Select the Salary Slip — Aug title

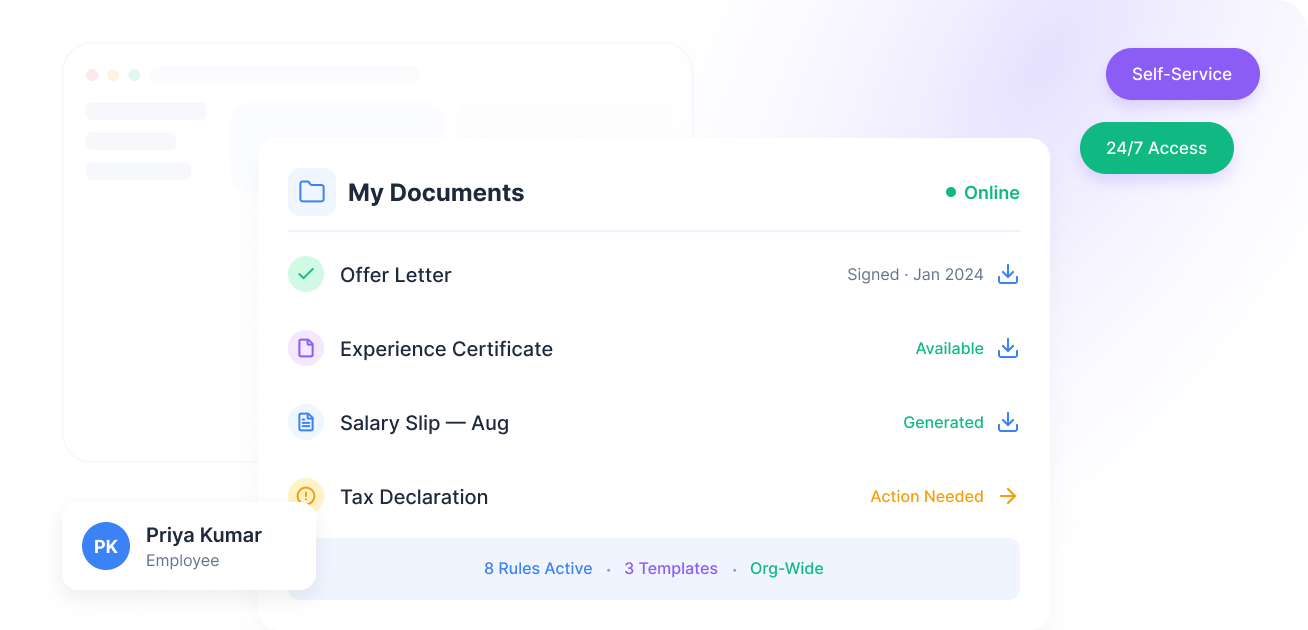click(x=424, y=423)
